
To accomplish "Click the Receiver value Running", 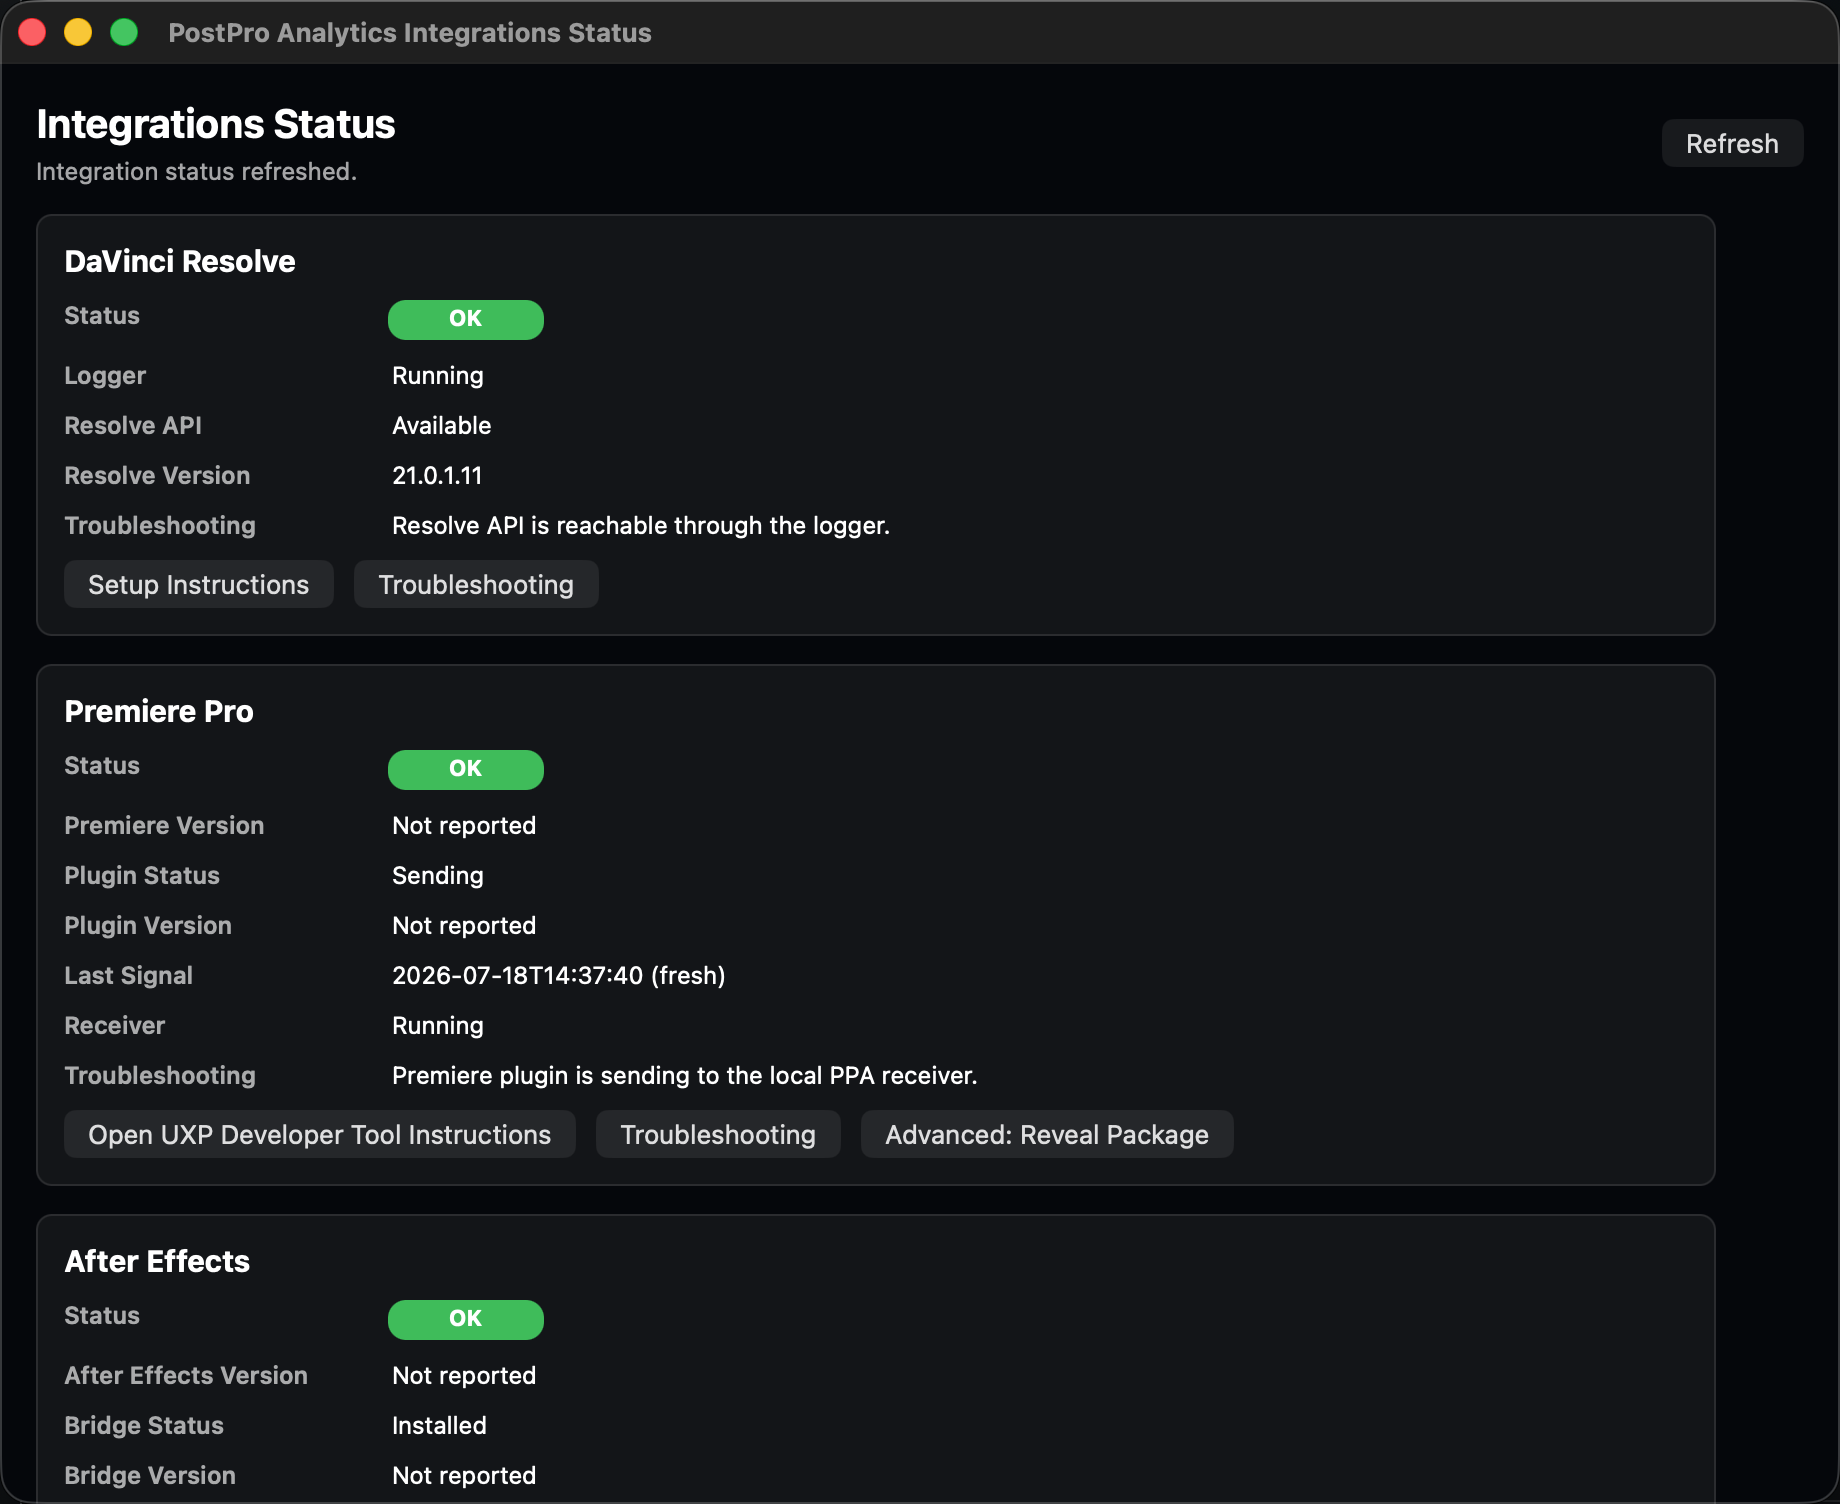I will 438,1026.
